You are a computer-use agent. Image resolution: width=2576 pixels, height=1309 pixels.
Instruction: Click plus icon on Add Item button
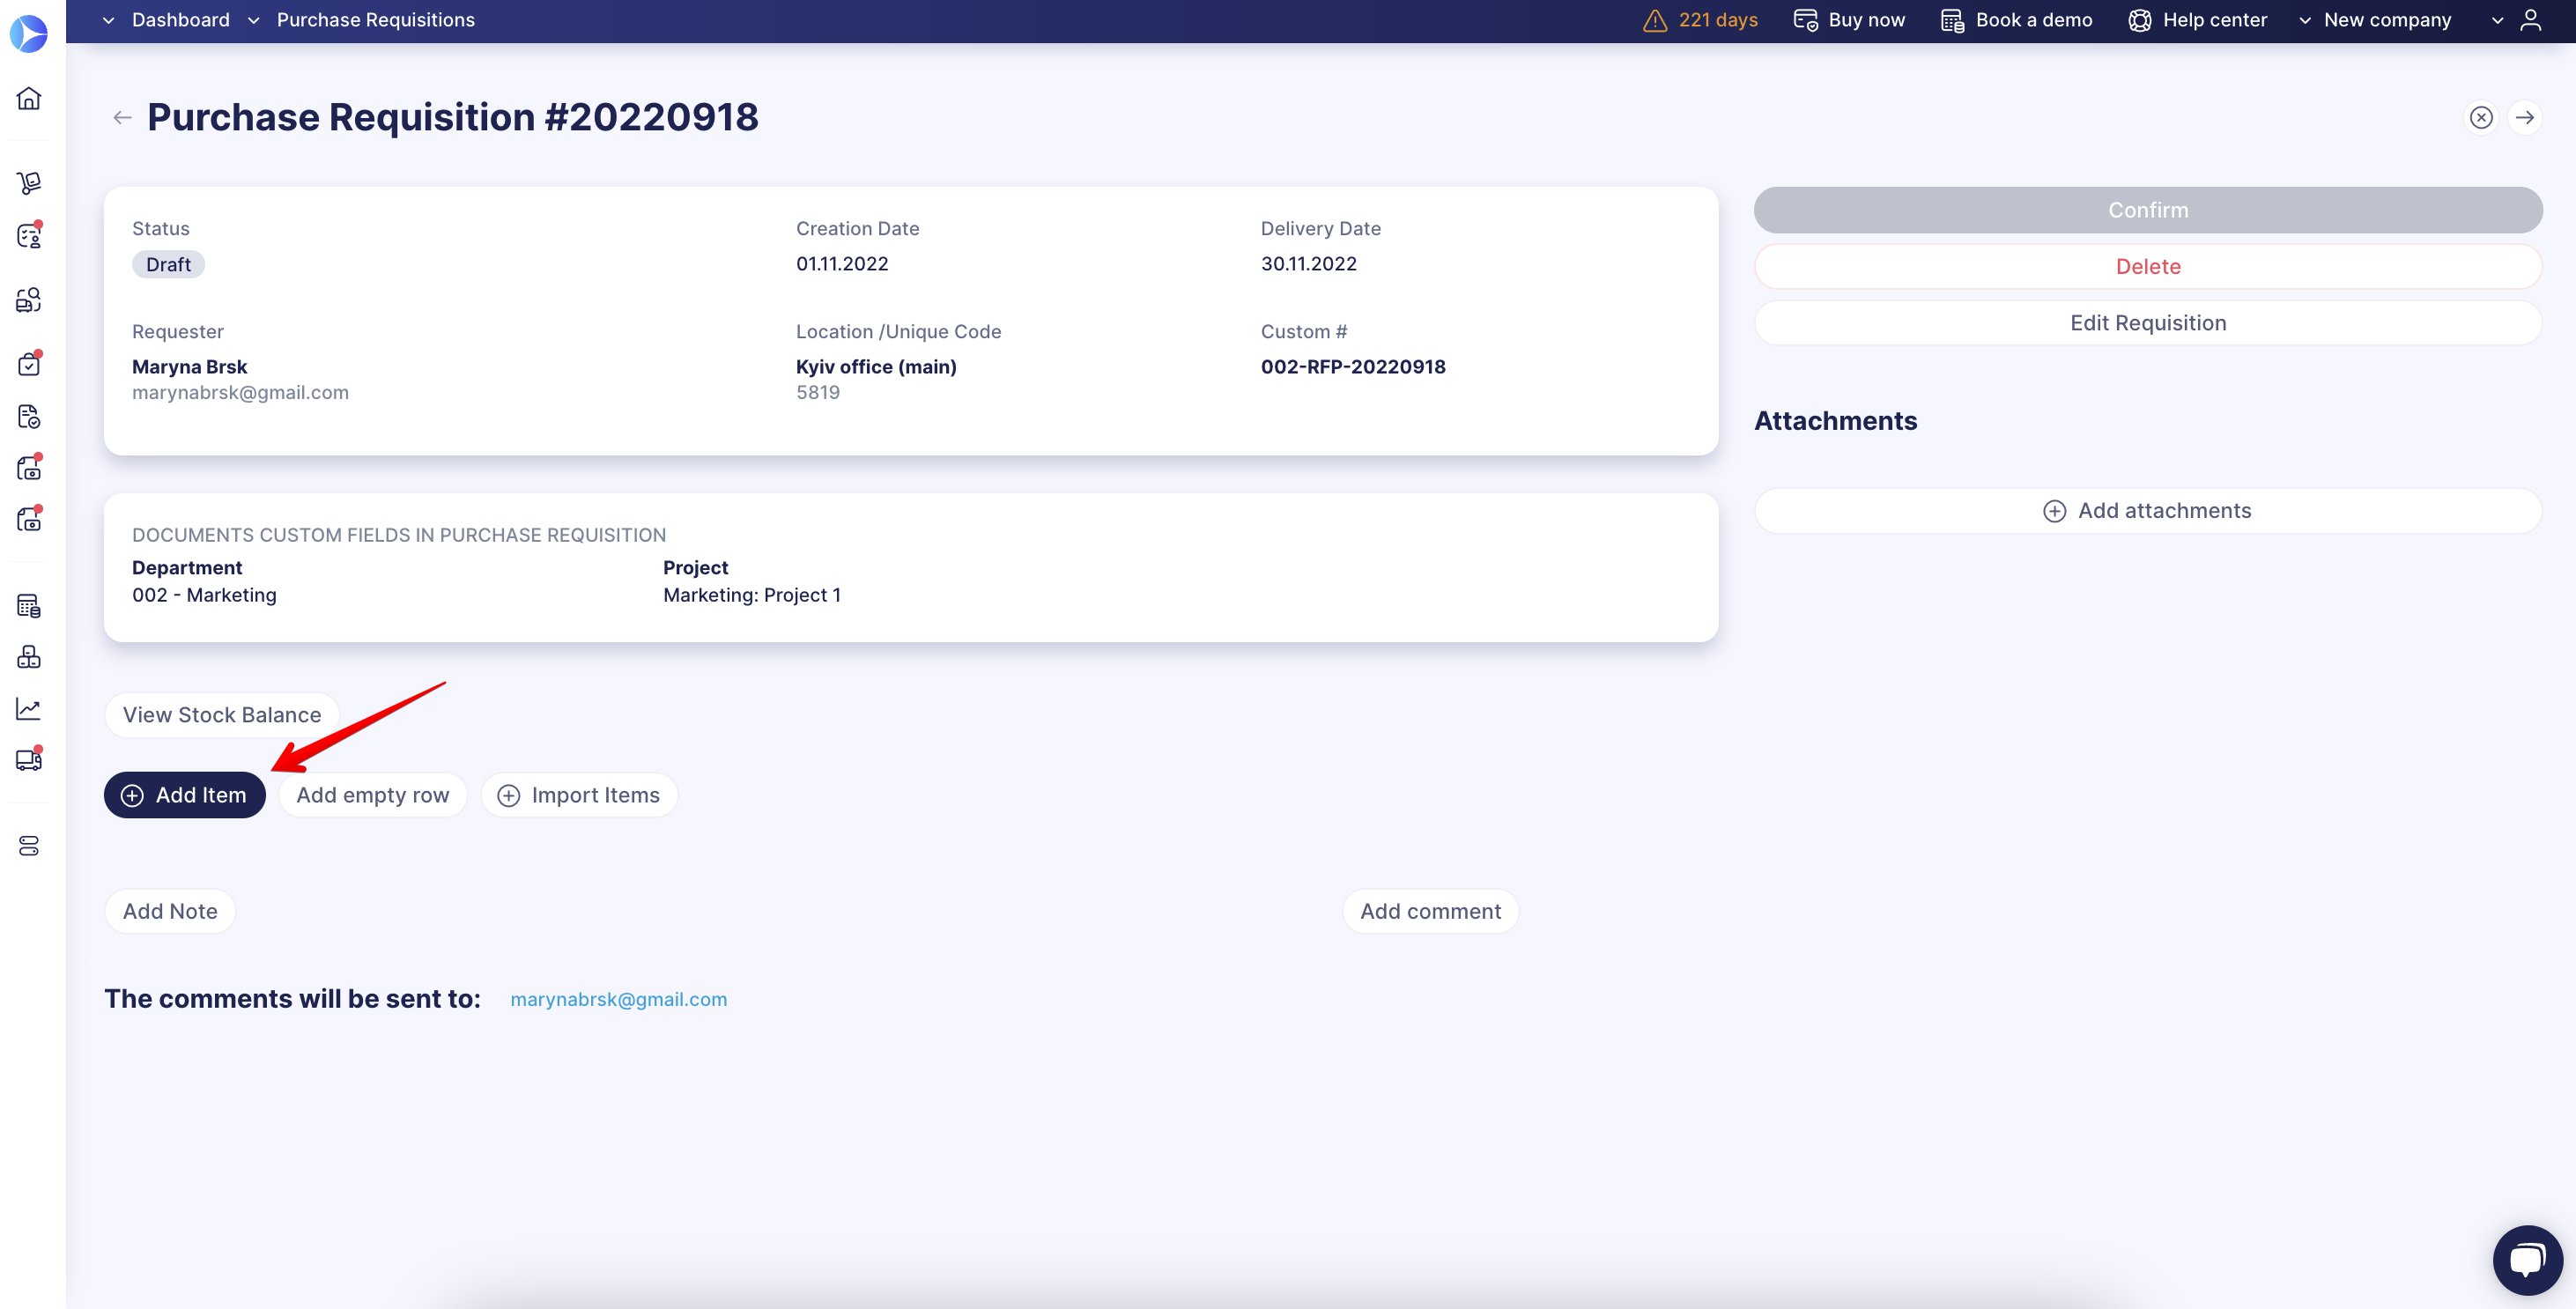(x=132, y=796)
